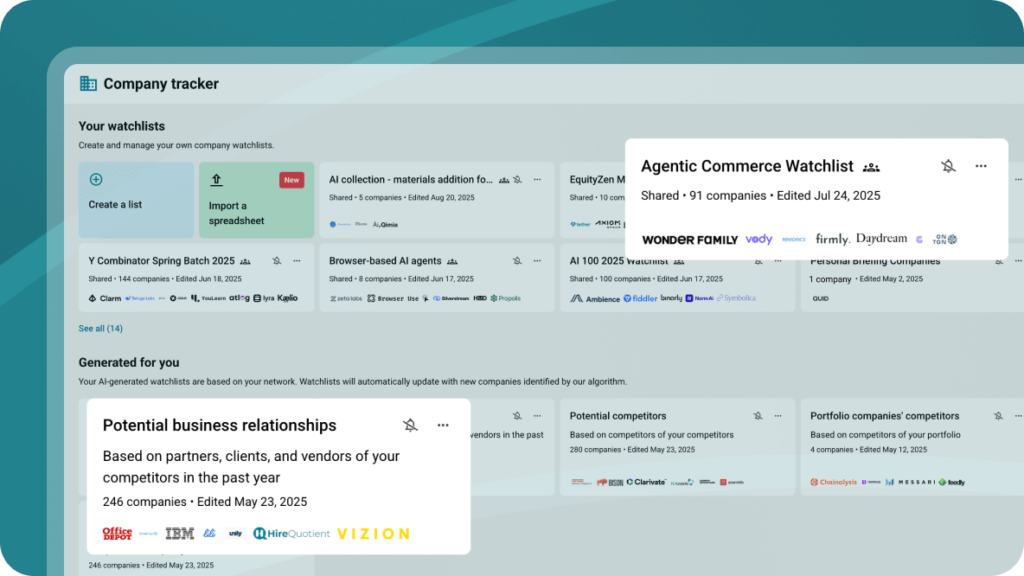Click the upload icon on Import a spreadsheet
The height and width of the screenshot is (576, 1024).
pyautogui.click(x=216, y=180)
